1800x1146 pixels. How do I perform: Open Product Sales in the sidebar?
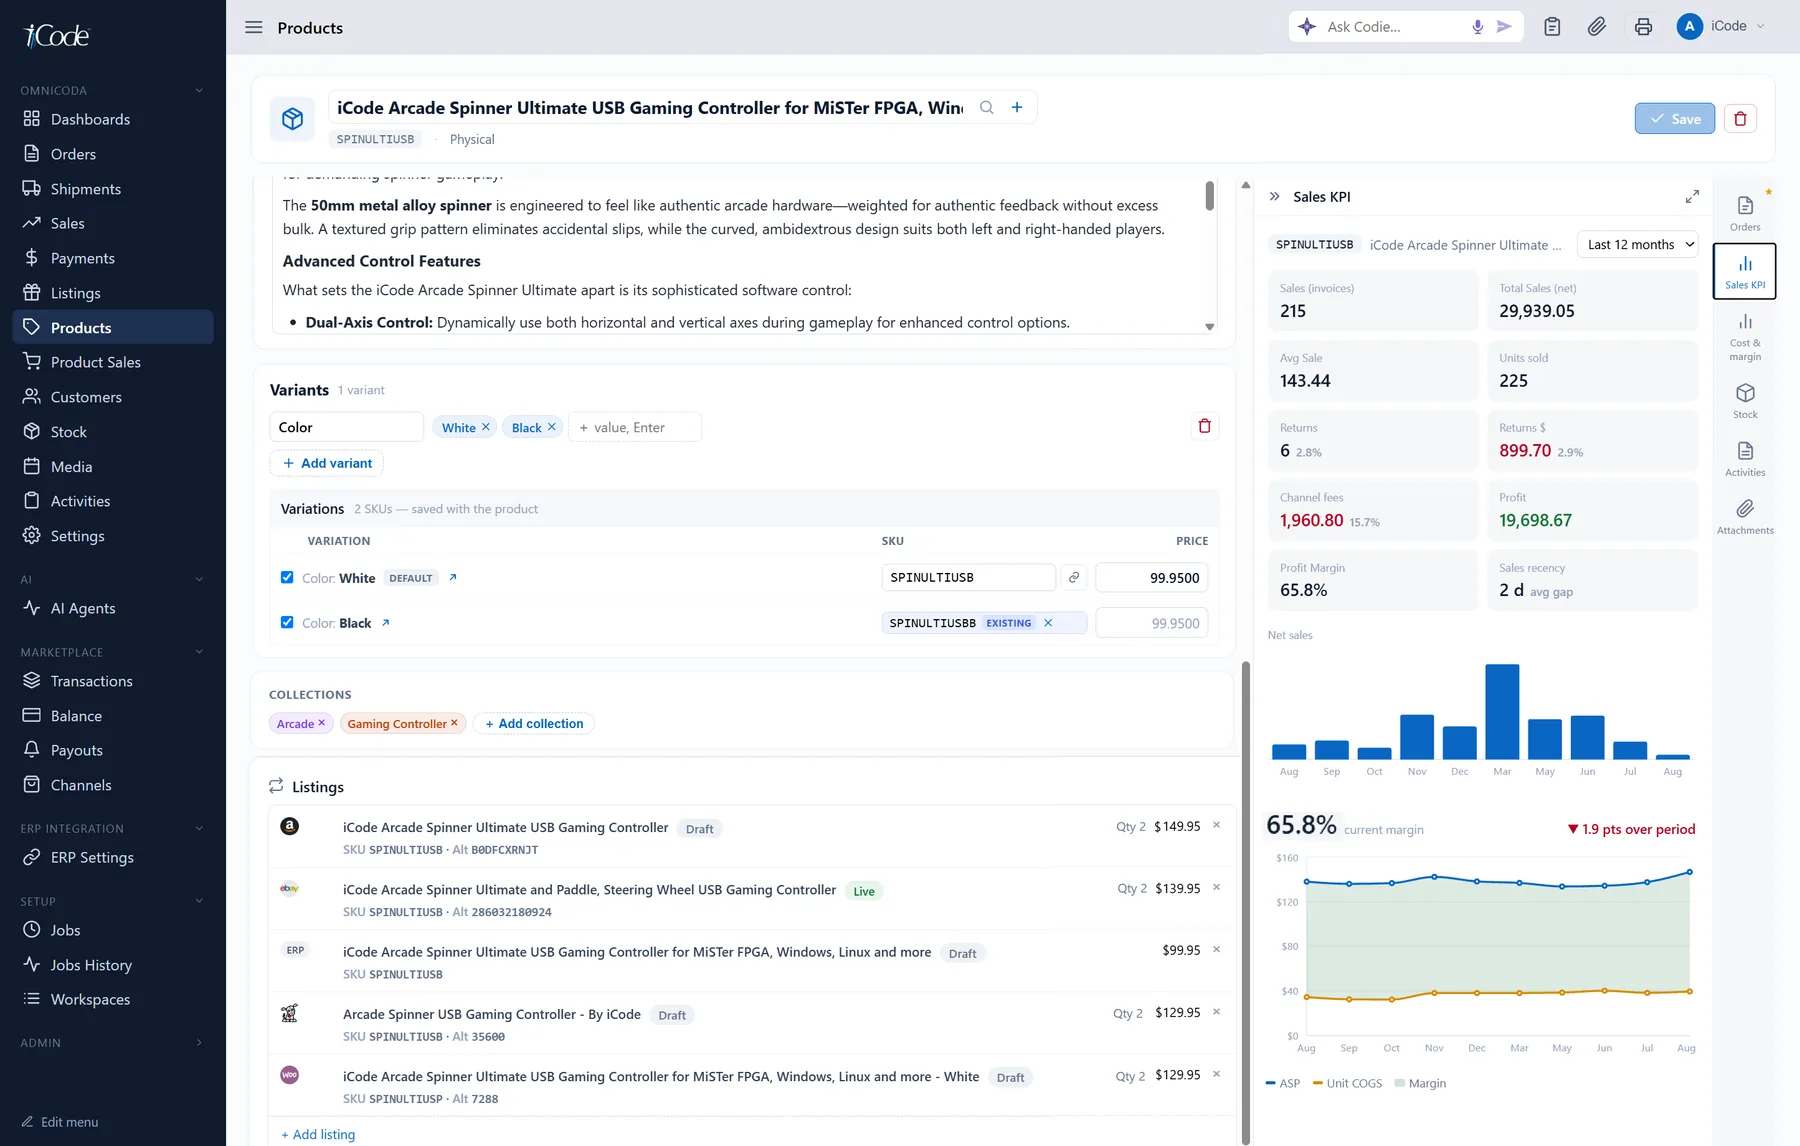point(112,362)
